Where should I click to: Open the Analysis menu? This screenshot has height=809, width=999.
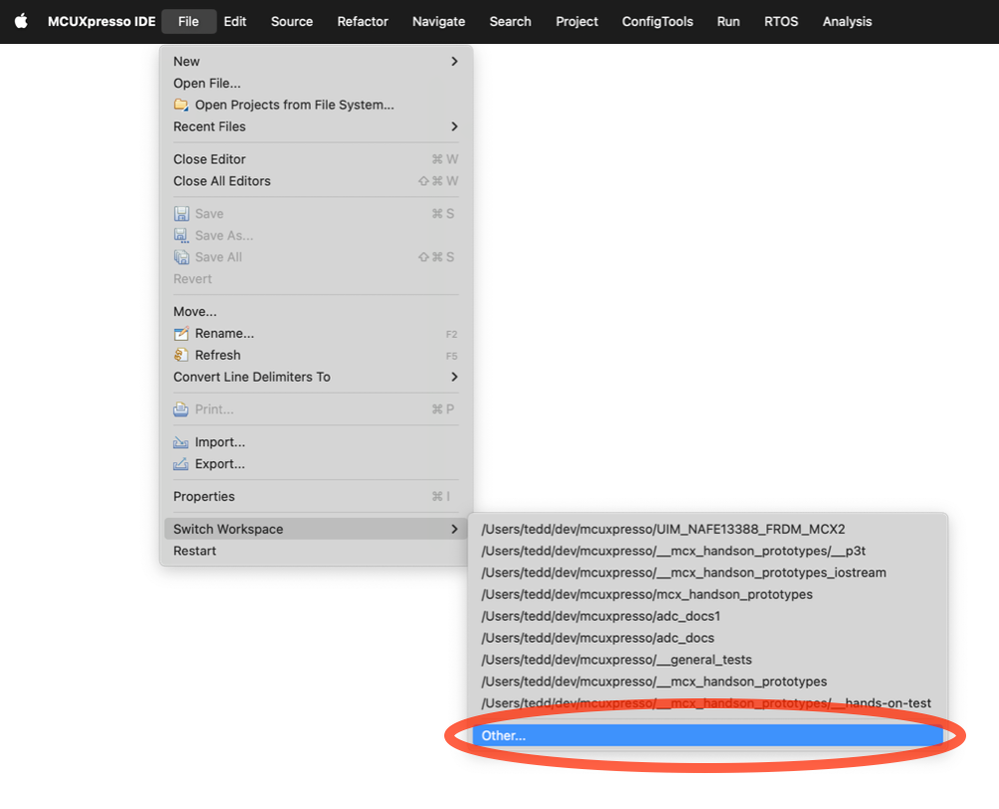847,21
